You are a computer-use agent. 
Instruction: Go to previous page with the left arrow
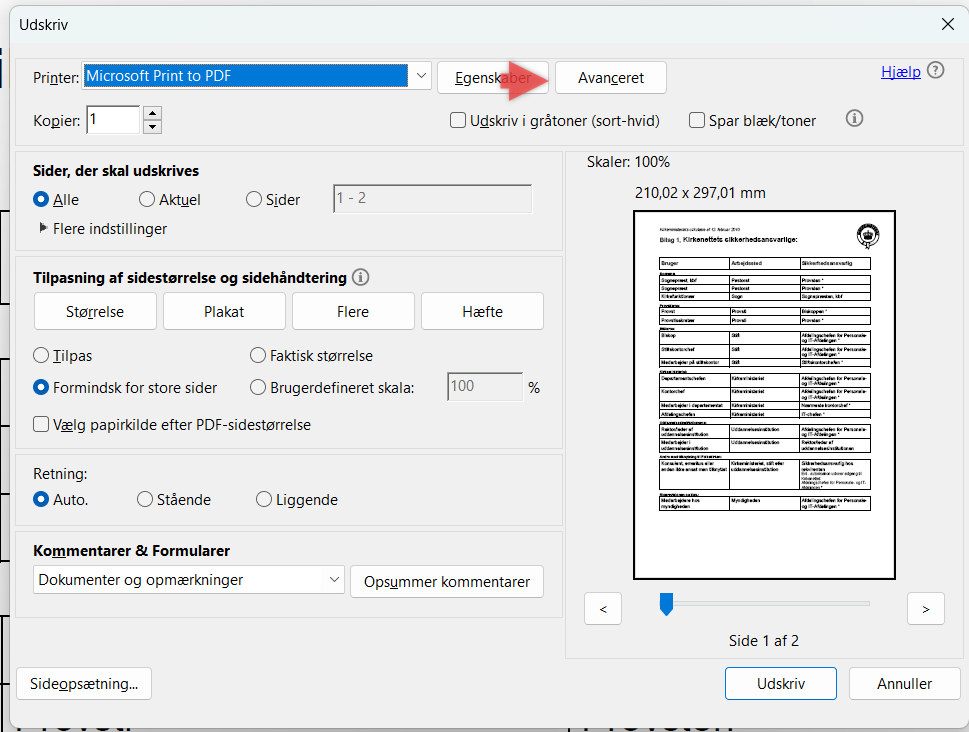(x=602, y=608)
